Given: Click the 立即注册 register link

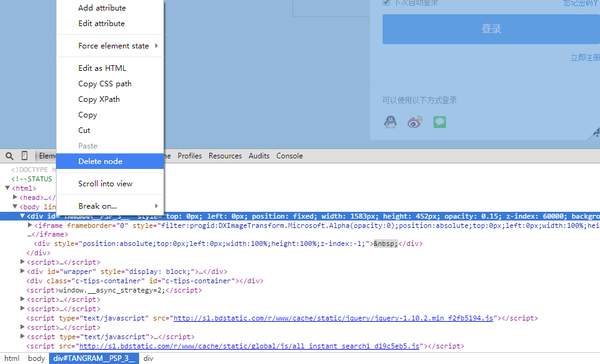Looking at the screenshot, I should tap(585, 58).
